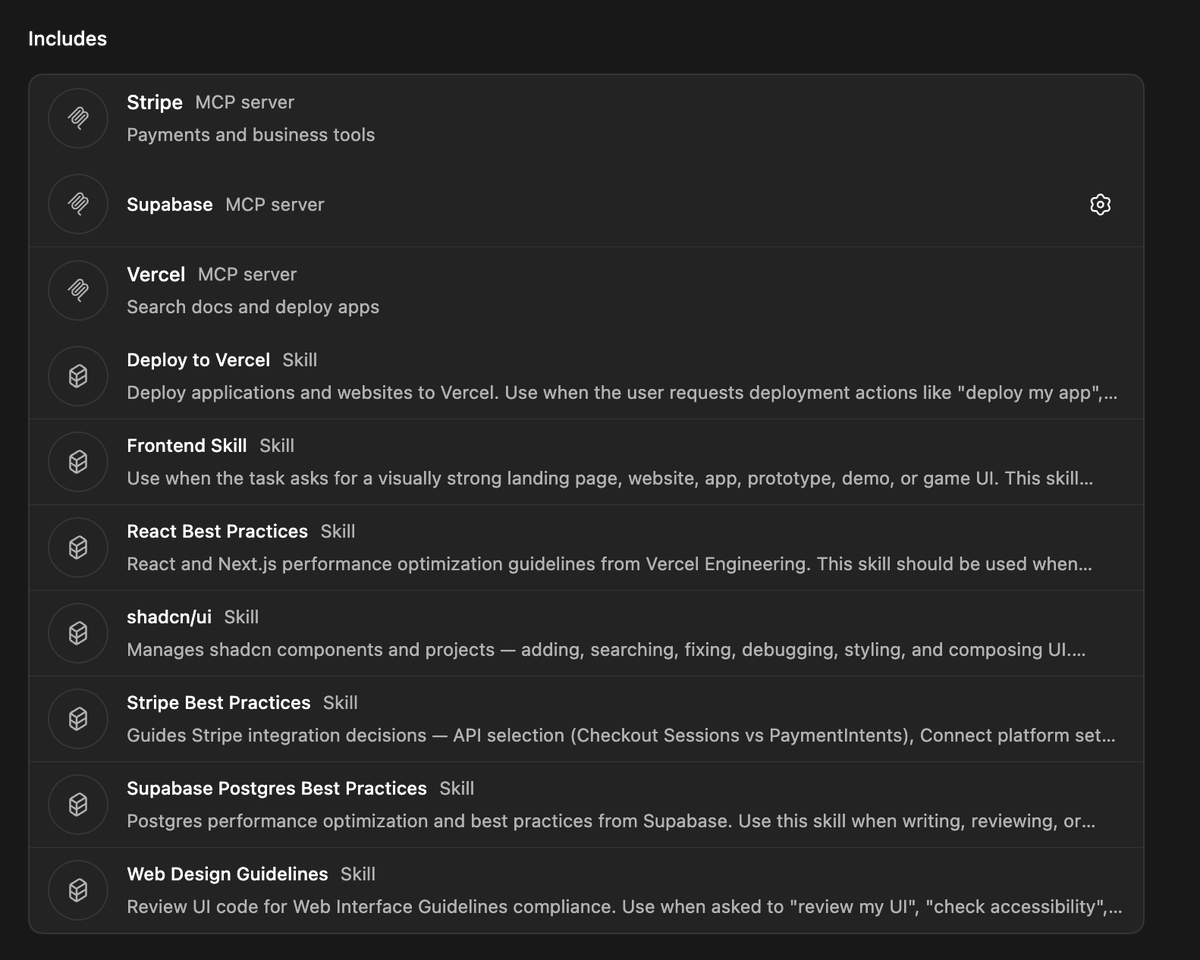Click the shadcn/ui cube icon
Viewport: 1200px width, 960px height.
point(78,633)
